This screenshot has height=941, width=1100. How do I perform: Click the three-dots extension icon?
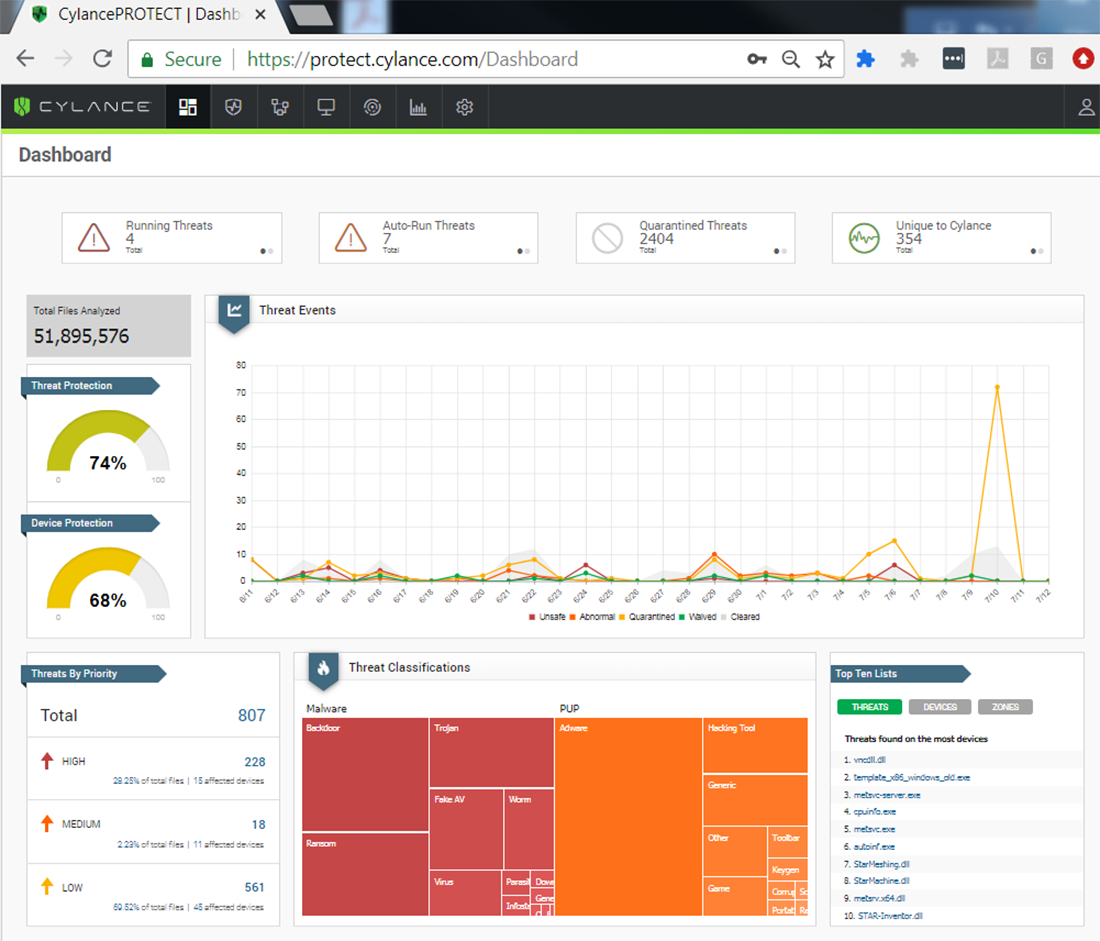tap(953, 58)
